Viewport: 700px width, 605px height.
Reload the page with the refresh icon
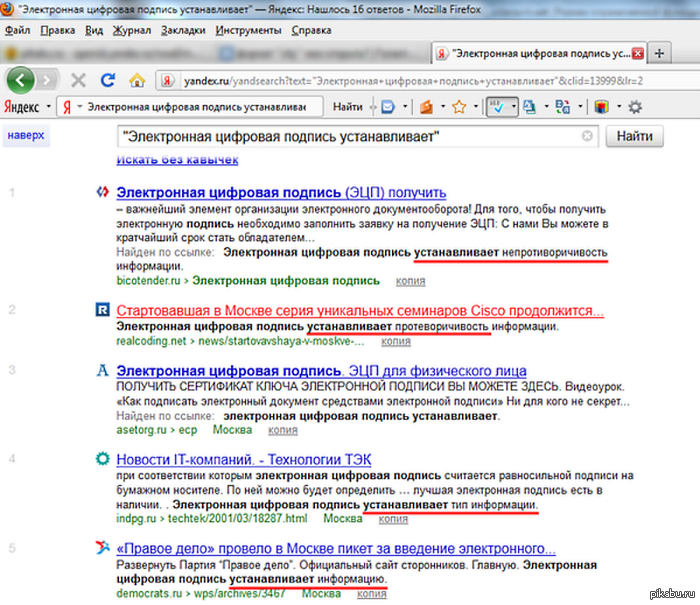(x=108, y=80)
